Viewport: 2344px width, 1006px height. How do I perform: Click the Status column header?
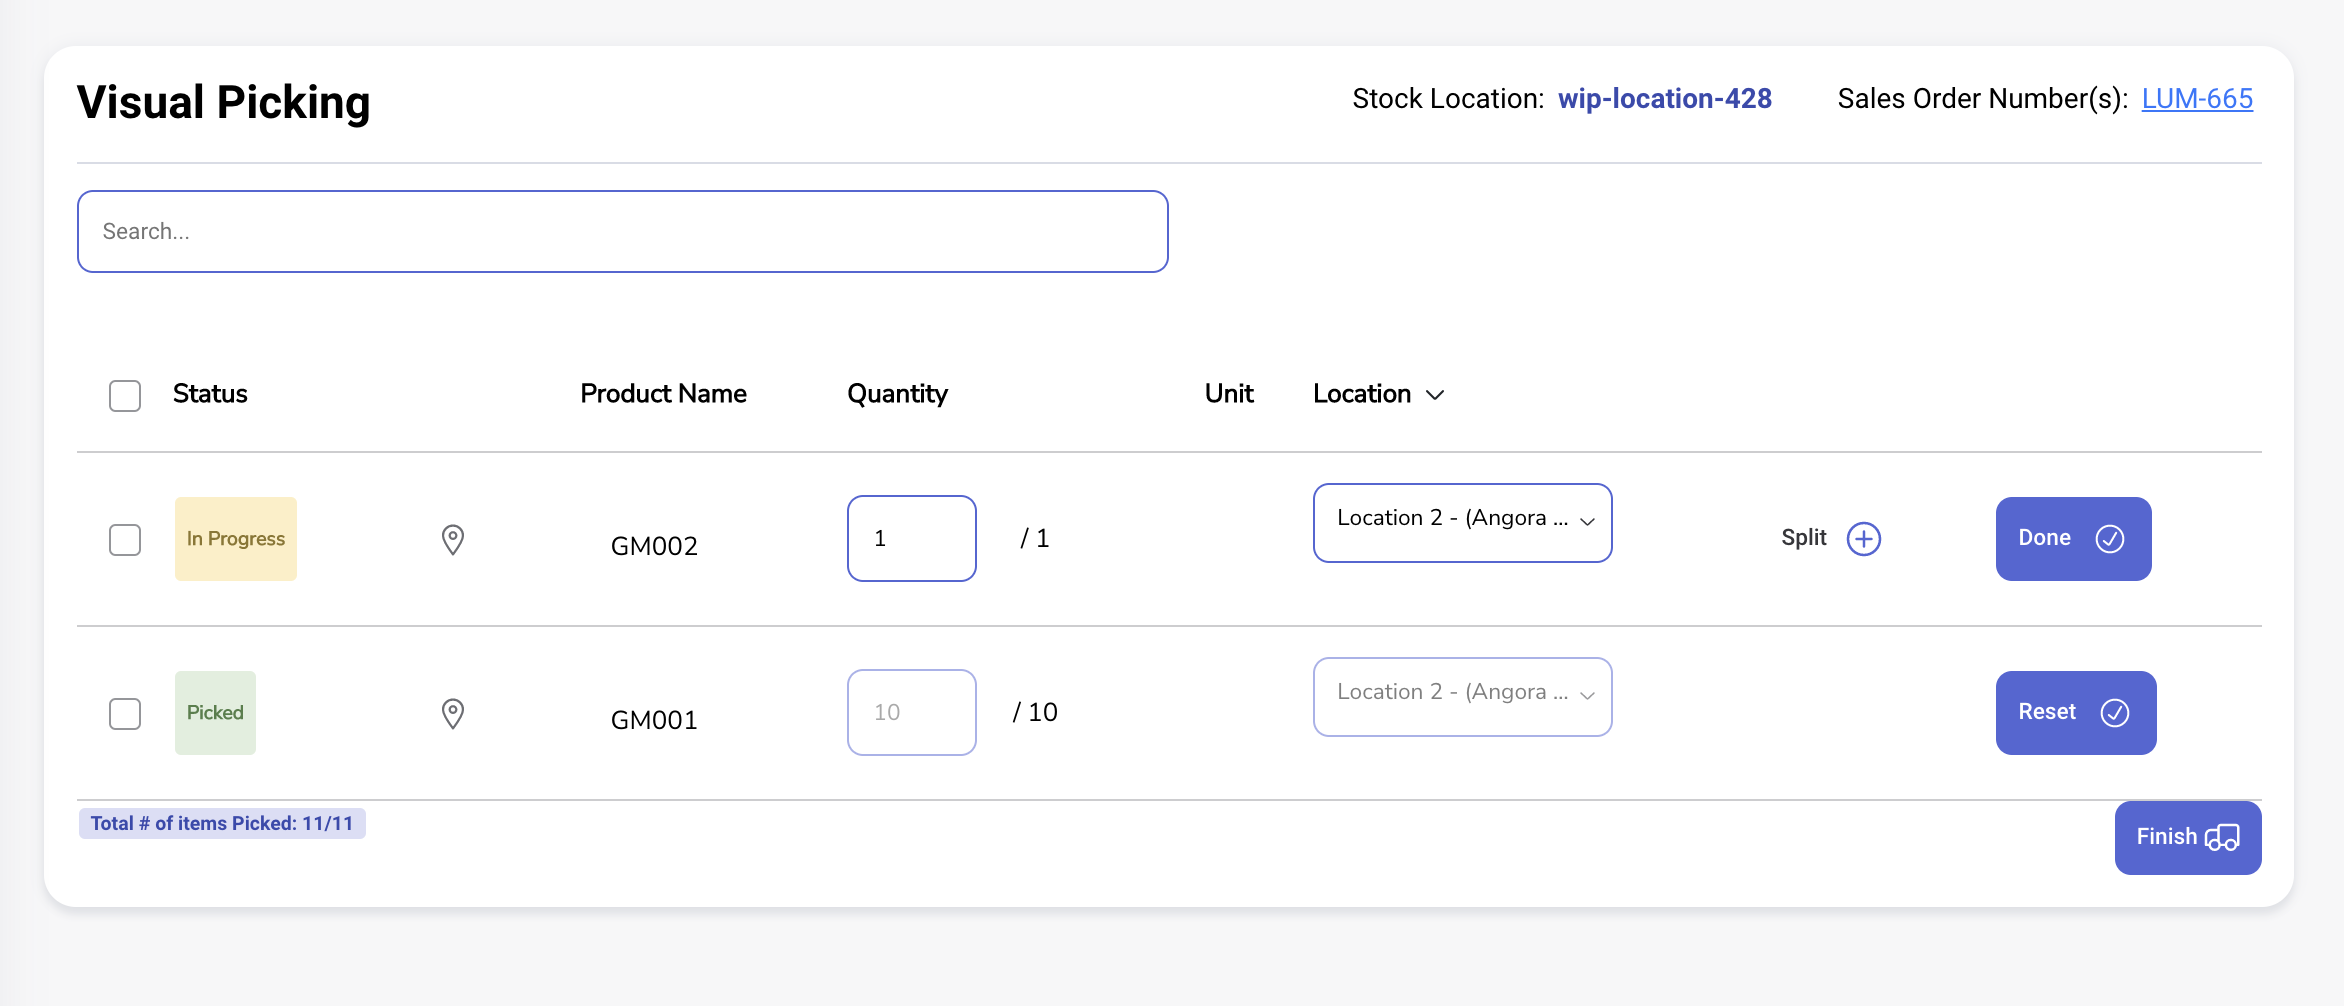pos(210,394)
